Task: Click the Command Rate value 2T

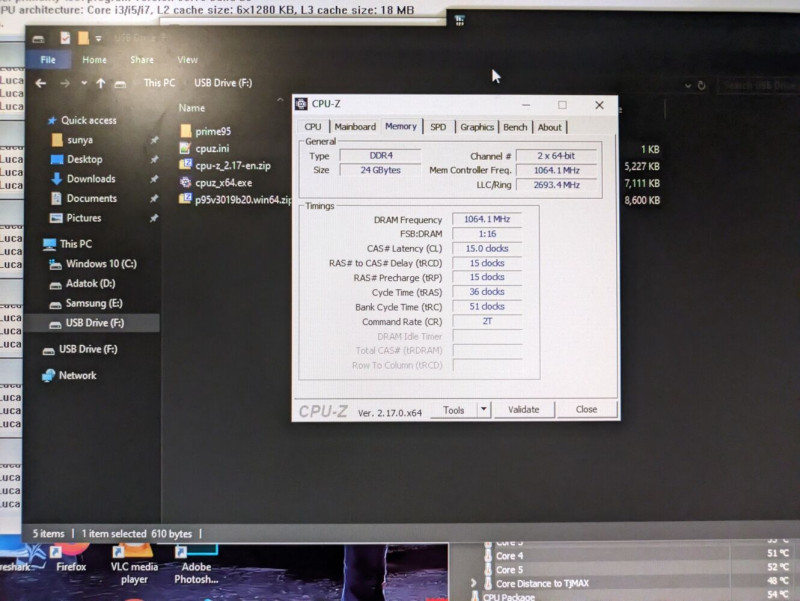Action: (x=487, y=321)
